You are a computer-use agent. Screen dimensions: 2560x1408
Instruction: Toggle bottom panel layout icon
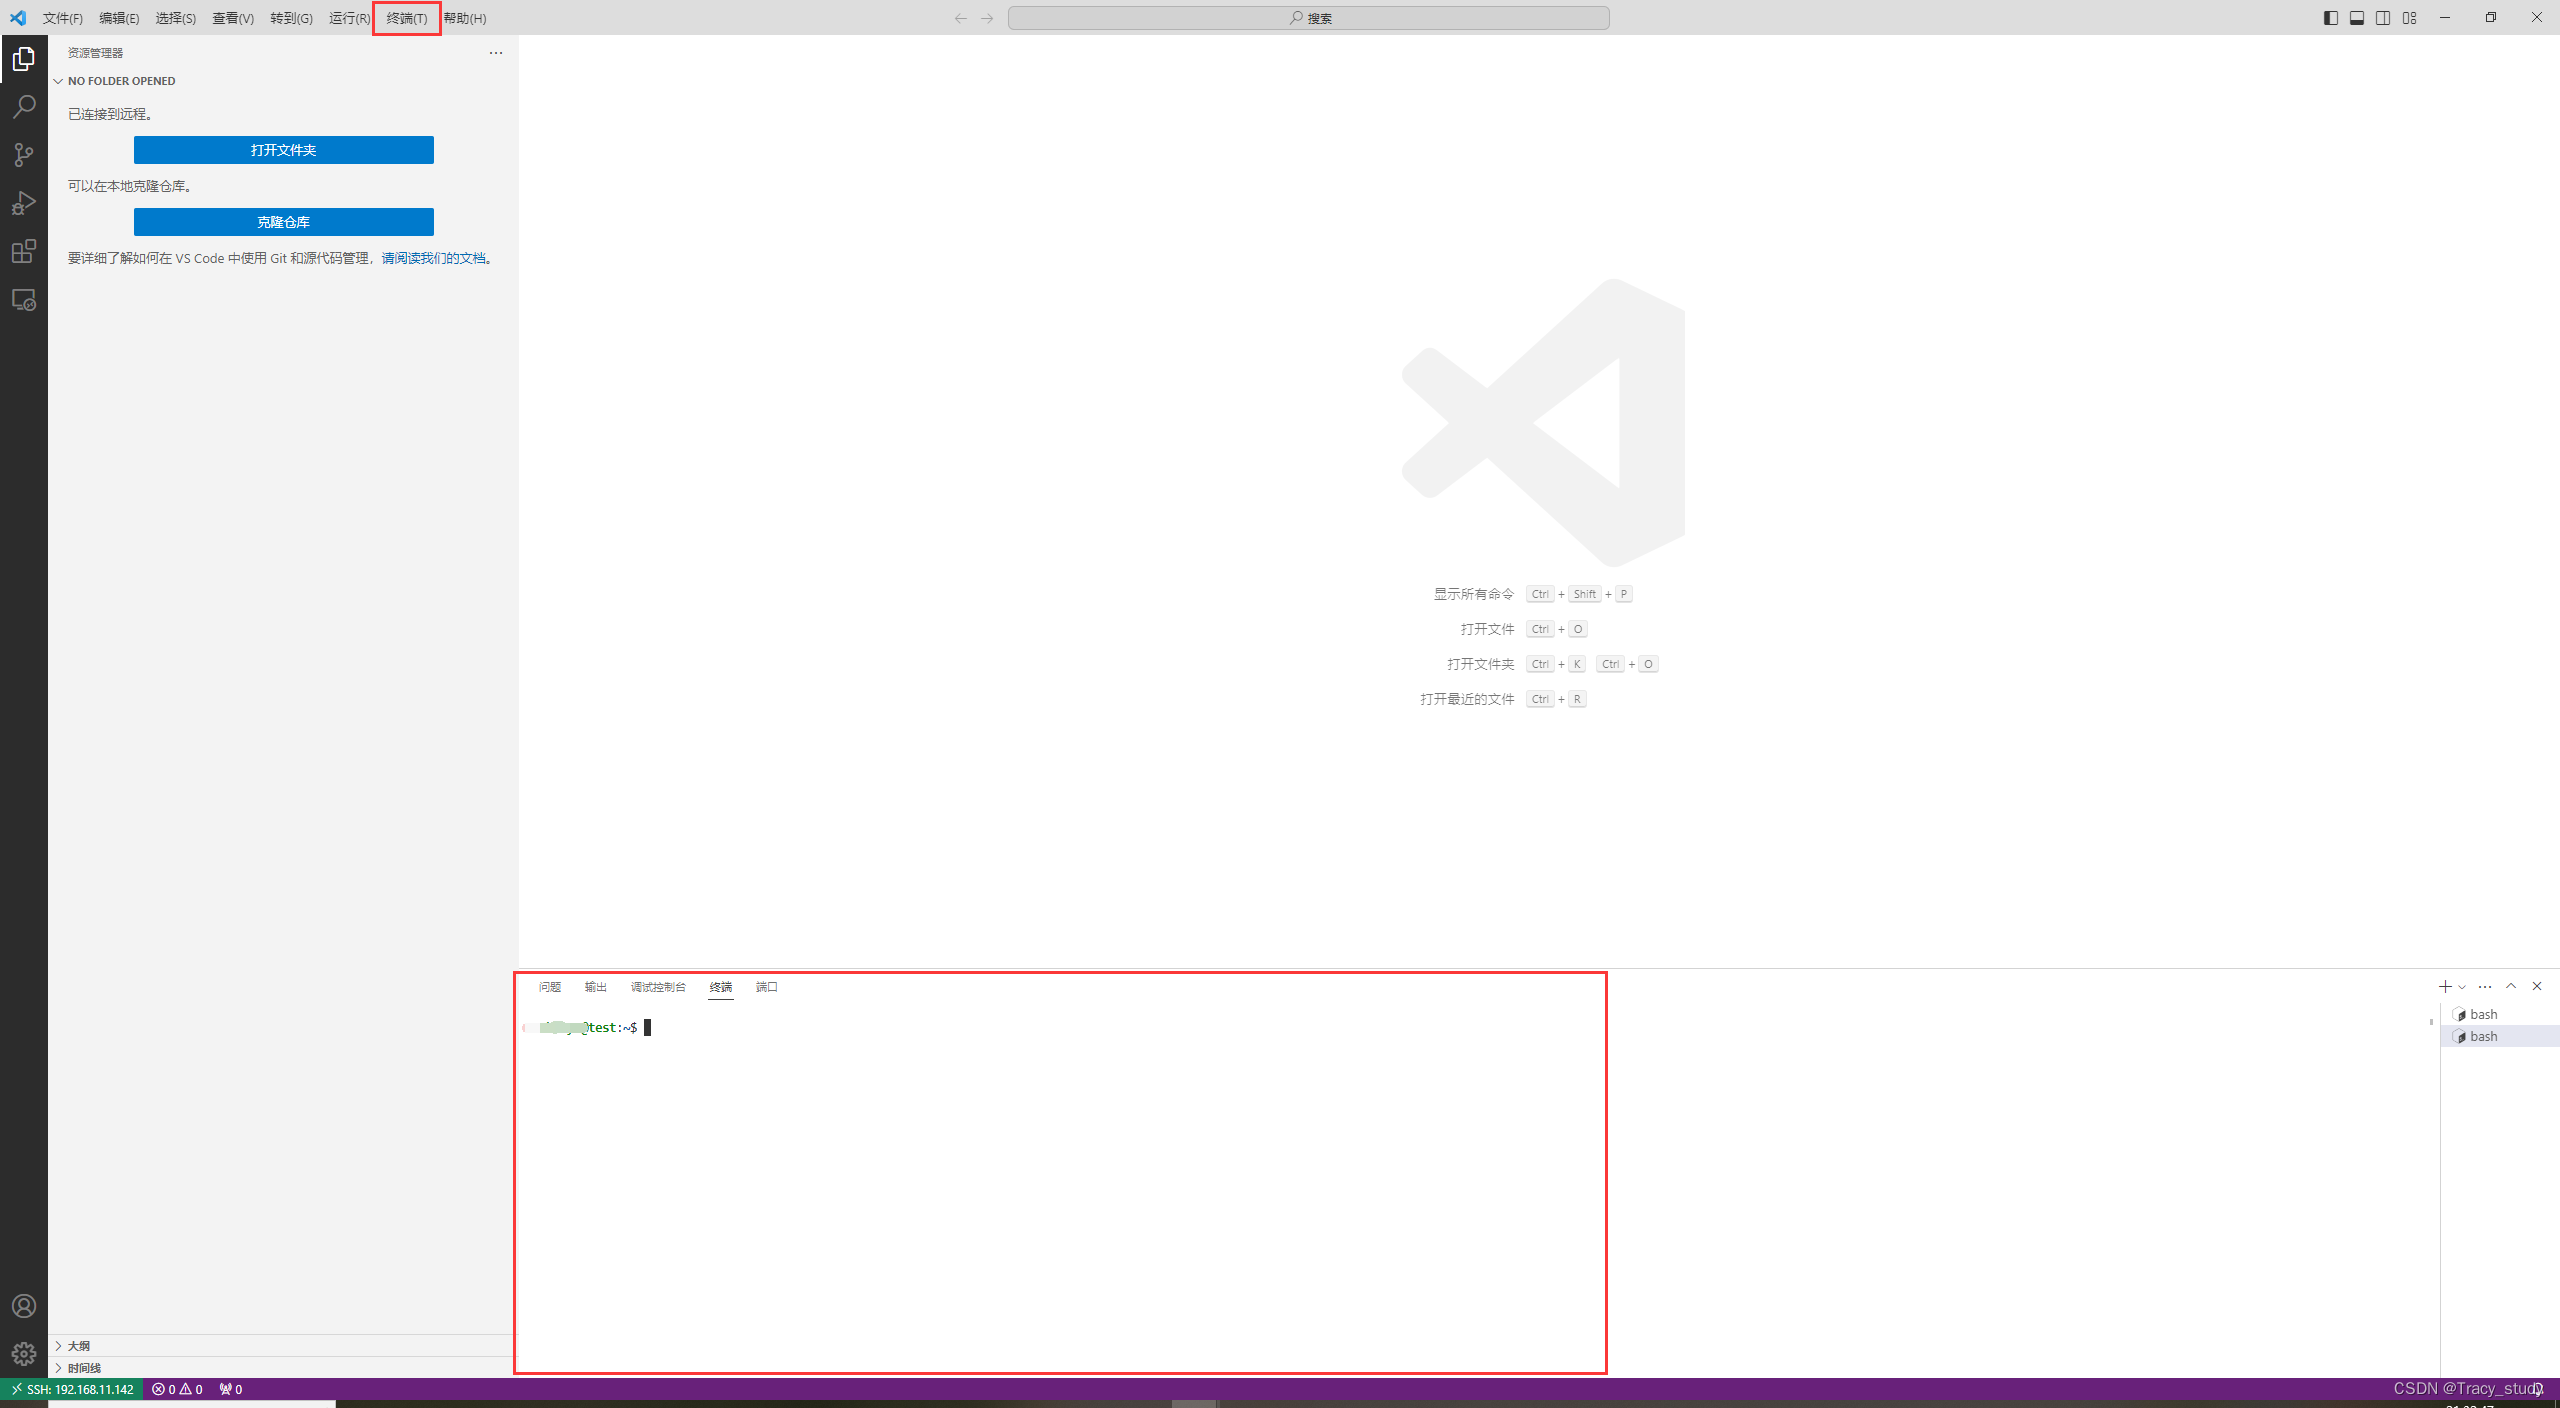2357,18
